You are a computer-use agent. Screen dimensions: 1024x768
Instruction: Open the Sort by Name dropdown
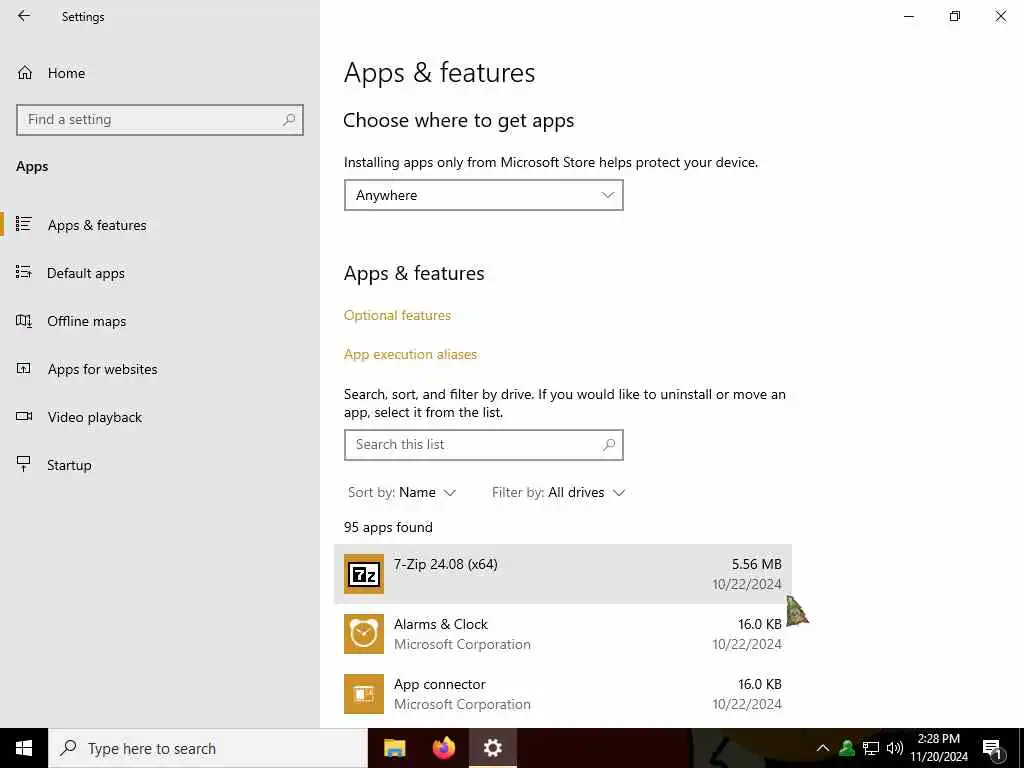[402, 492]
